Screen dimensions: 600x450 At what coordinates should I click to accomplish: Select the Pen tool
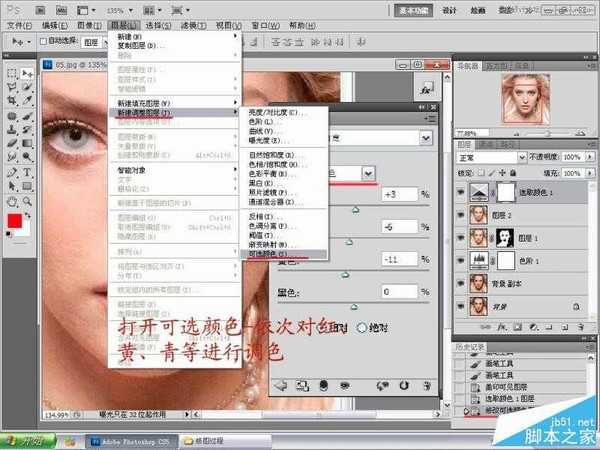12,172
